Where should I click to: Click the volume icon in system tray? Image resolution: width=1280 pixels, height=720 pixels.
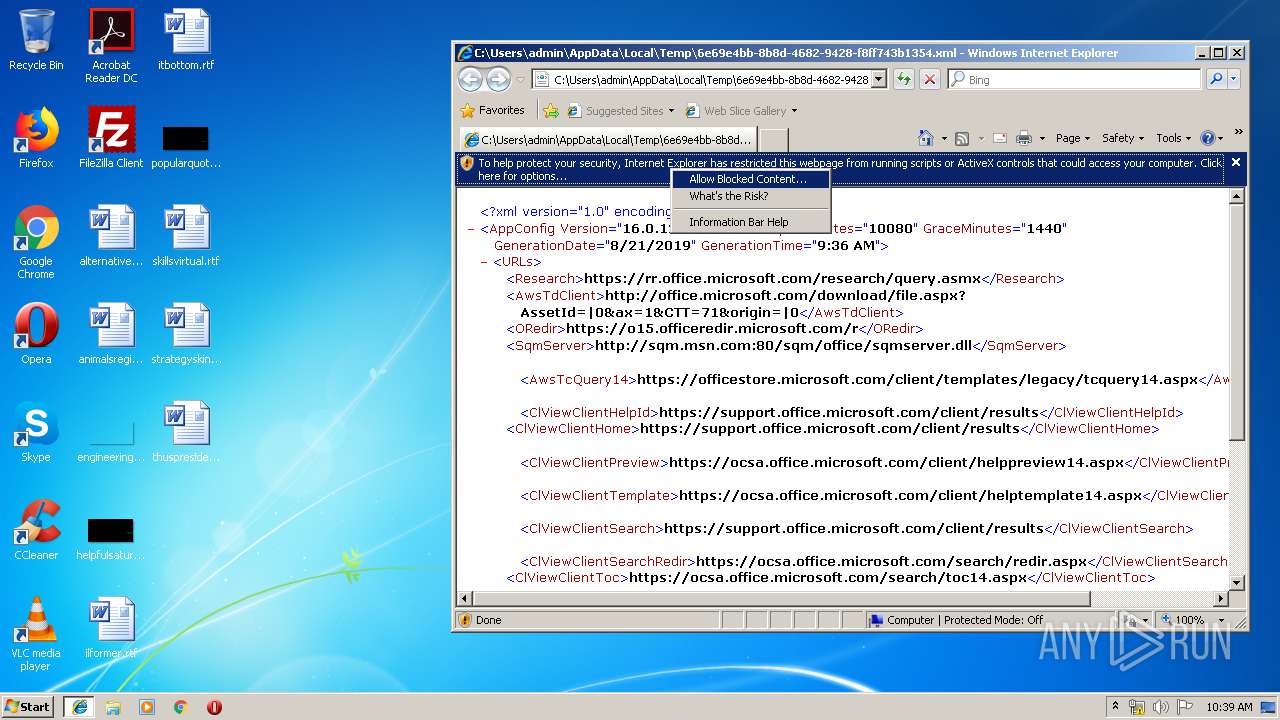(x=1161, y=707)
